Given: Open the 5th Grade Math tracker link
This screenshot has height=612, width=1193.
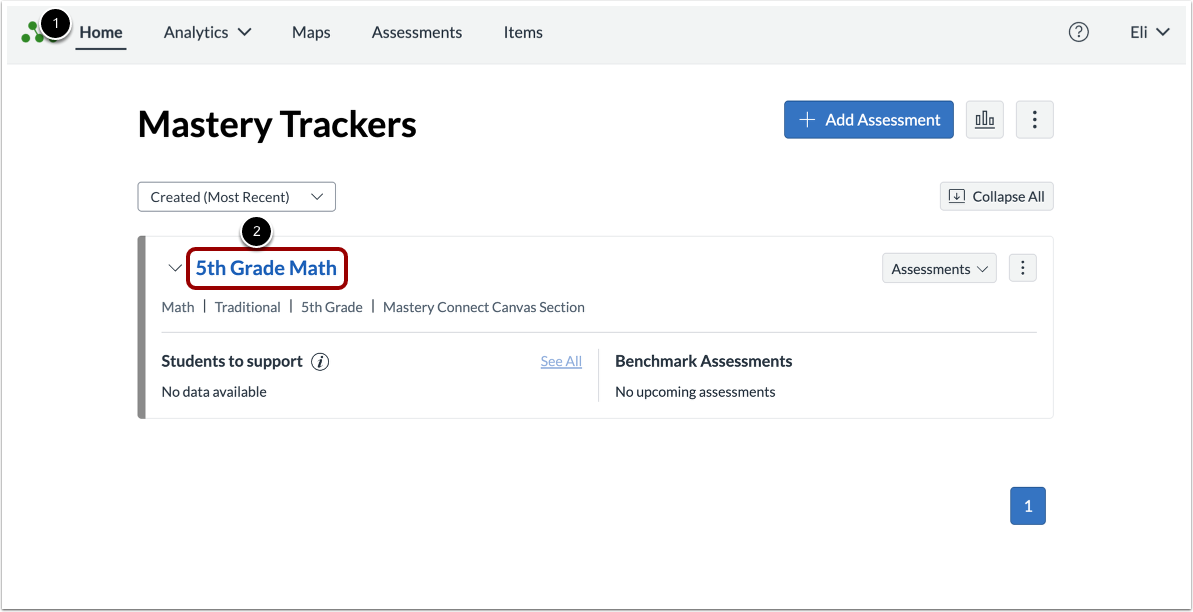Looking at the screenshot, I should coord(266,268).
